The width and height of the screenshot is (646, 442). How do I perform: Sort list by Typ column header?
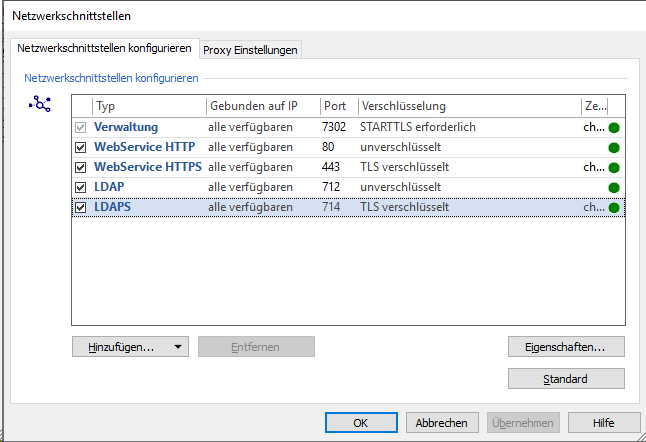(x=147, y=106)
